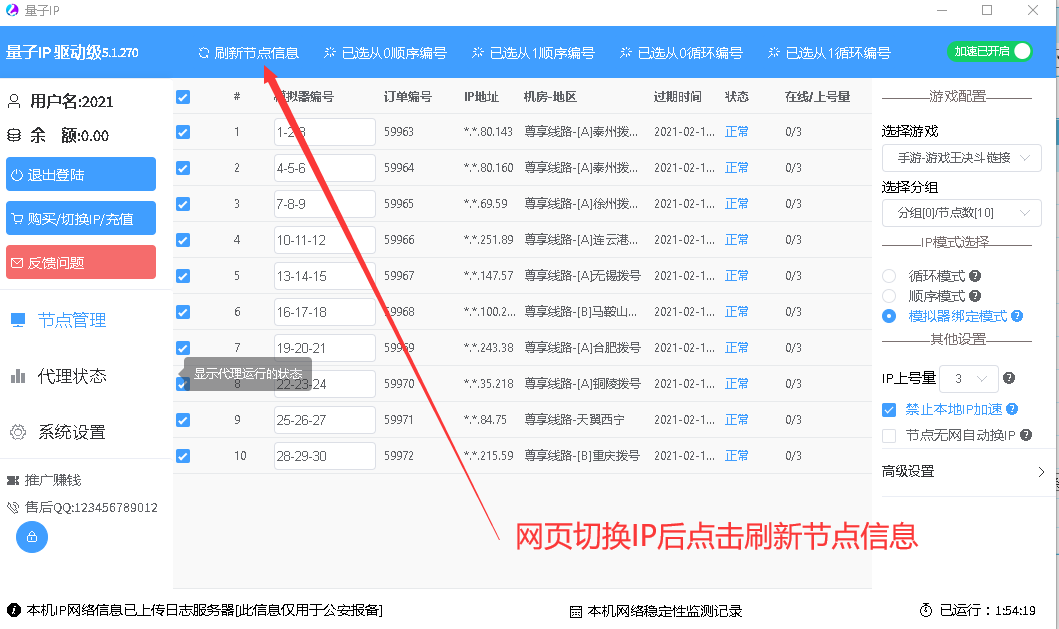1059x629 pixels.
Task: Enable 节点无网自动换IP checkbox
Action: tap(889, 435)
